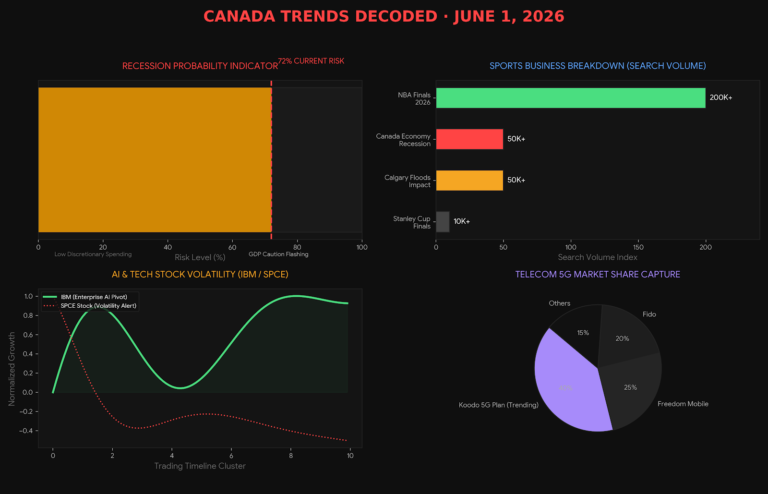Click the AI & Tech Stock Volatility title
Viewport: 768px width, 494px height.
[200, 275]
